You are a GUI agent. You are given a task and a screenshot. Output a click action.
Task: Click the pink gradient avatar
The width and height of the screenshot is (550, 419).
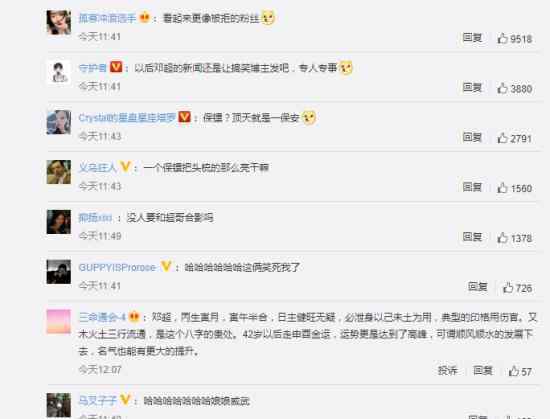pyautogui.click(x=59, y=322)
